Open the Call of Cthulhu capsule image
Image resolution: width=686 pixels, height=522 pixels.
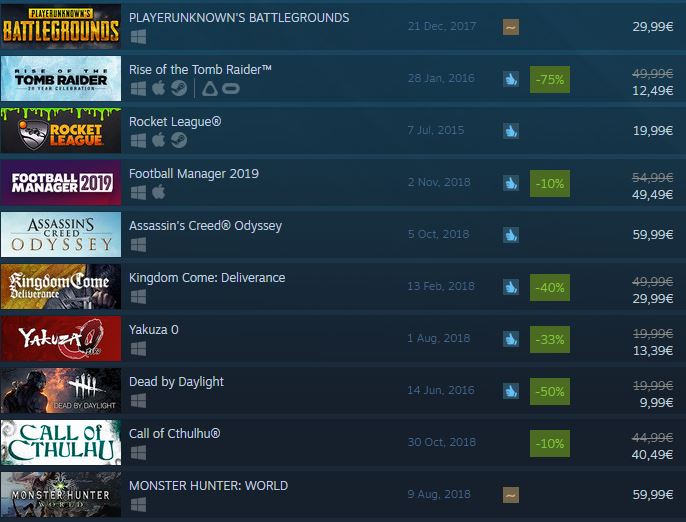(61, 442)
